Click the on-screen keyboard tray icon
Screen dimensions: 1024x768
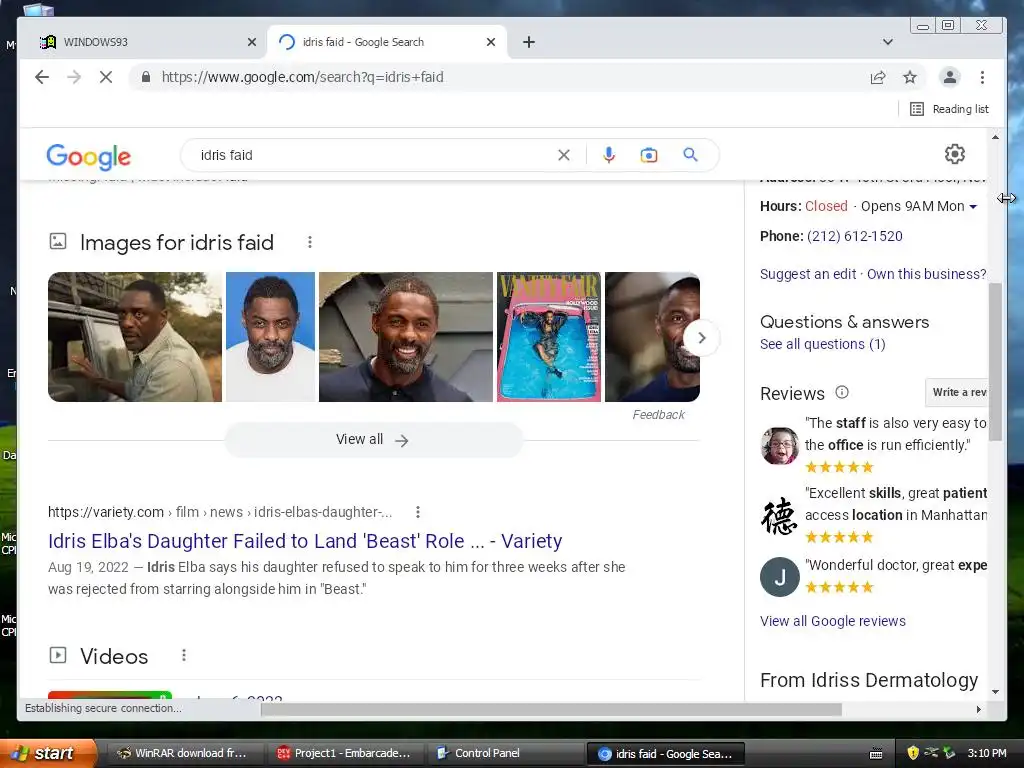point(876,754)
